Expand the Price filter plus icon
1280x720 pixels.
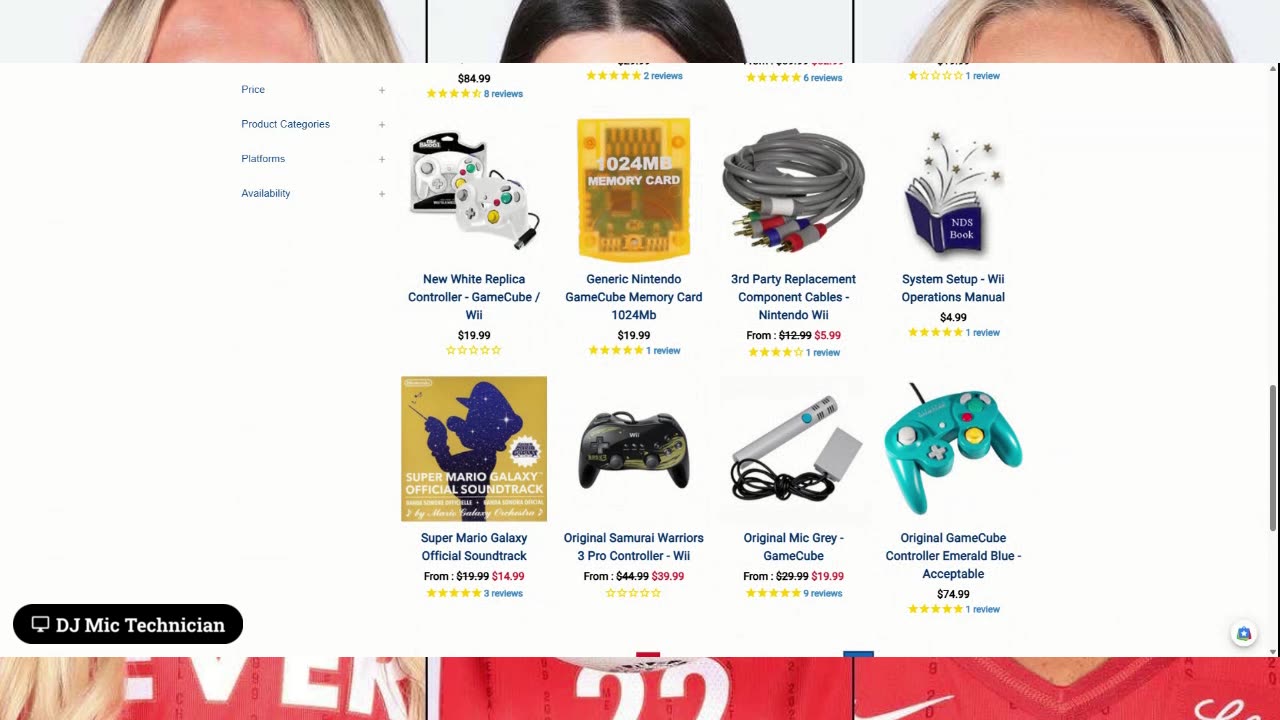click(x=382, y=90)
